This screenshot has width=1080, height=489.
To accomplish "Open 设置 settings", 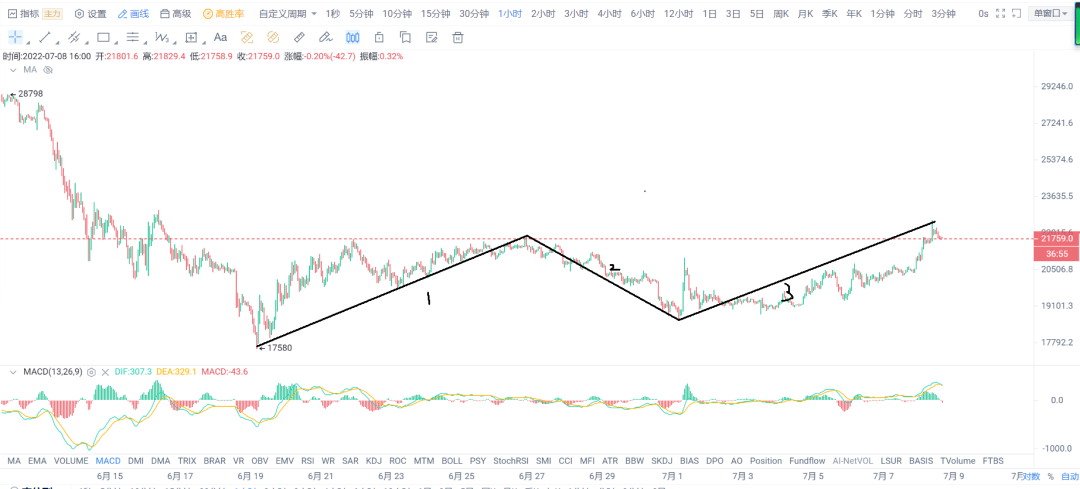I will [x=90, y=14].
